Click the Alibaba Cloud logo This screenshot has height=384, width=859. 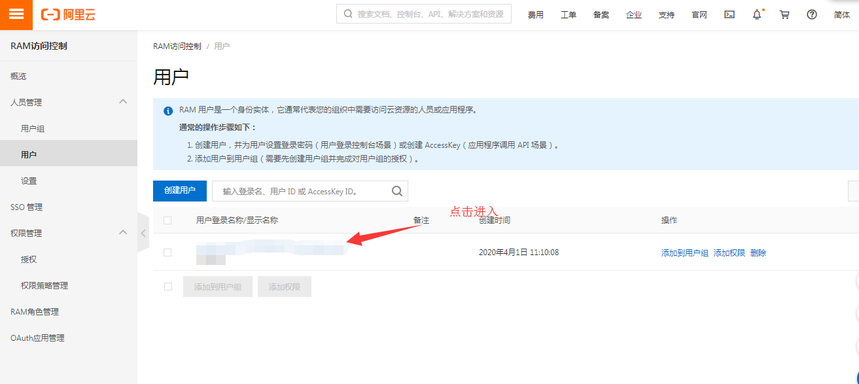(68, 15)
